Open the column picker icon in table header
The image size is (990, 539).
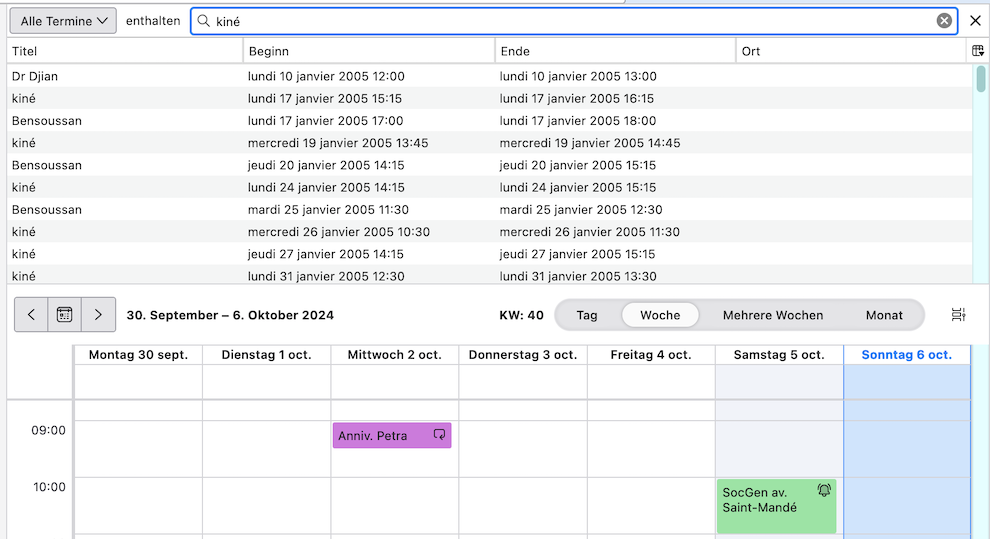977,51
